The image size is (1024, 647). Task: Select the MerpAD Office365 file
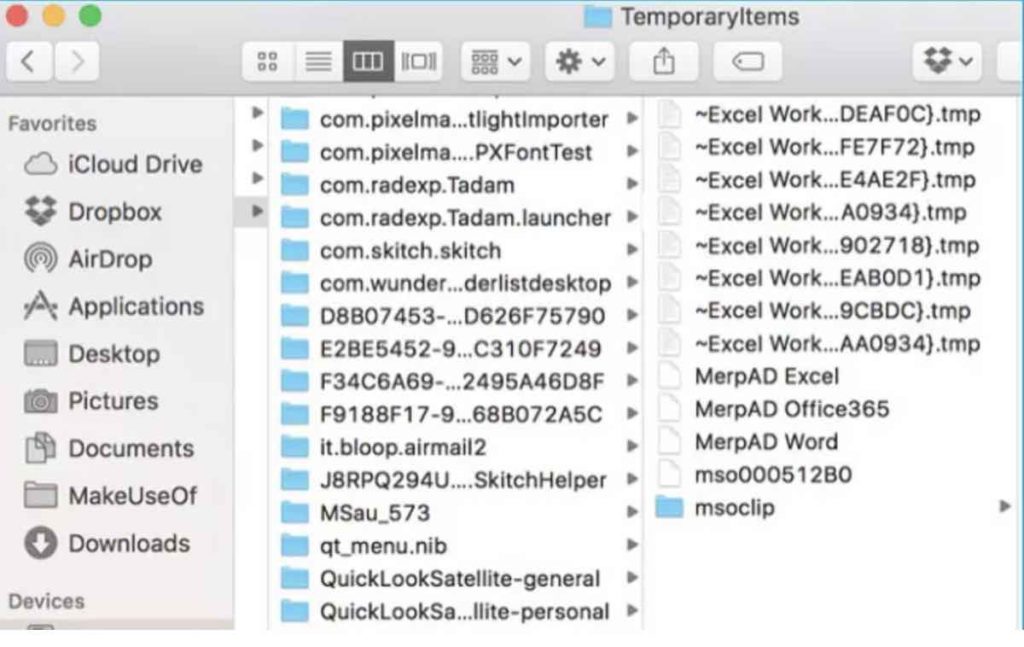[x=791, y=409]
